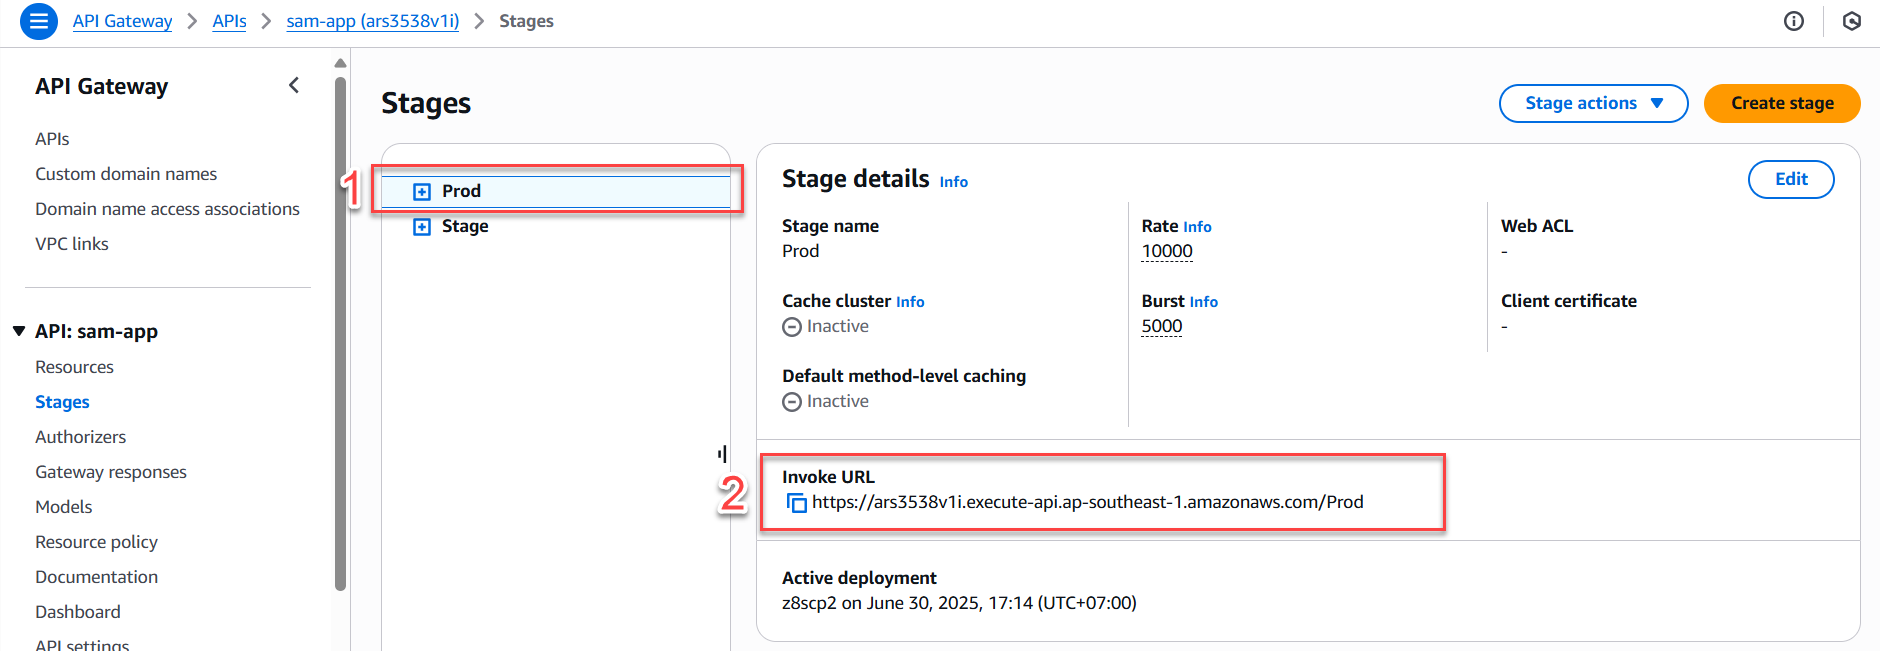Image resolution: width=1880 pixels, height=651 pixels.
Task: Collapse the API Gateway side panel
Action: click(x=294, y=86)
